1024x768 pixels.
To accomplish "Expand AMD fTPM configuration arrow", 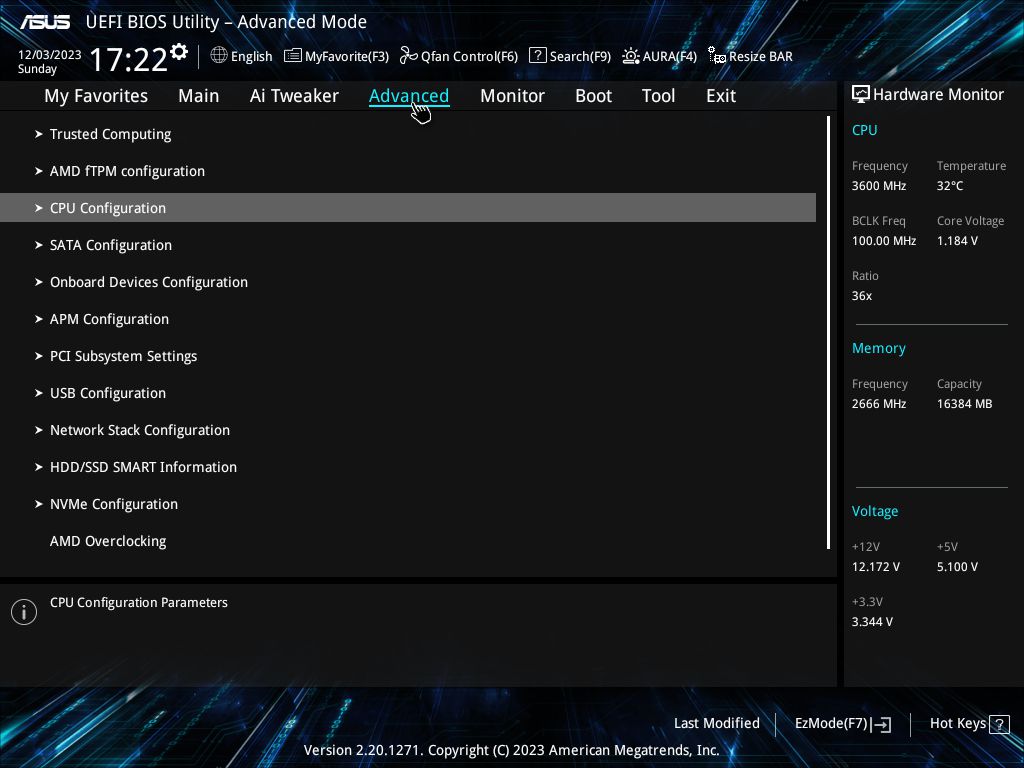I will click(39, 171).
